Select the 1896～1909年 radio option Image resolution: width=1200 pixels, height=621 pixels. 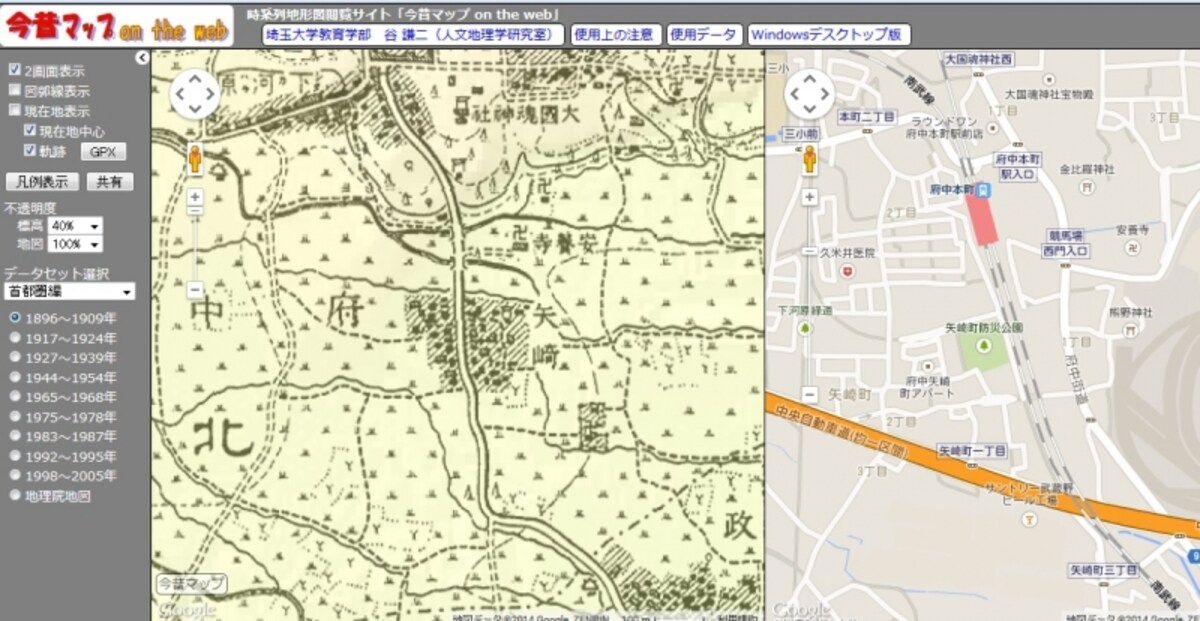pos(15,318)
